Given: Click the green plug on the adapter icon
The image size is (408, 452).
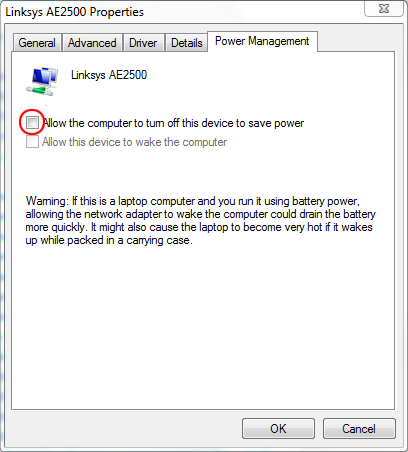Looking at the screenshot, I should [x=38, y=90].
